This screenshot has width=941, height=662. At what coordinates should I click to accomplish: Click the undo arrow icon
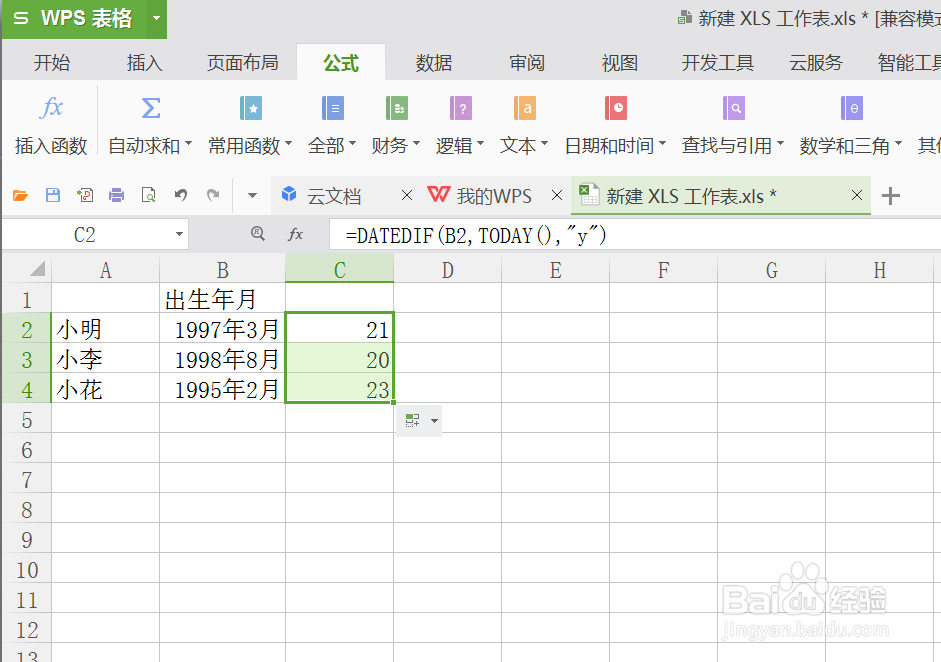pyautogui.click(x=181, y=194)
